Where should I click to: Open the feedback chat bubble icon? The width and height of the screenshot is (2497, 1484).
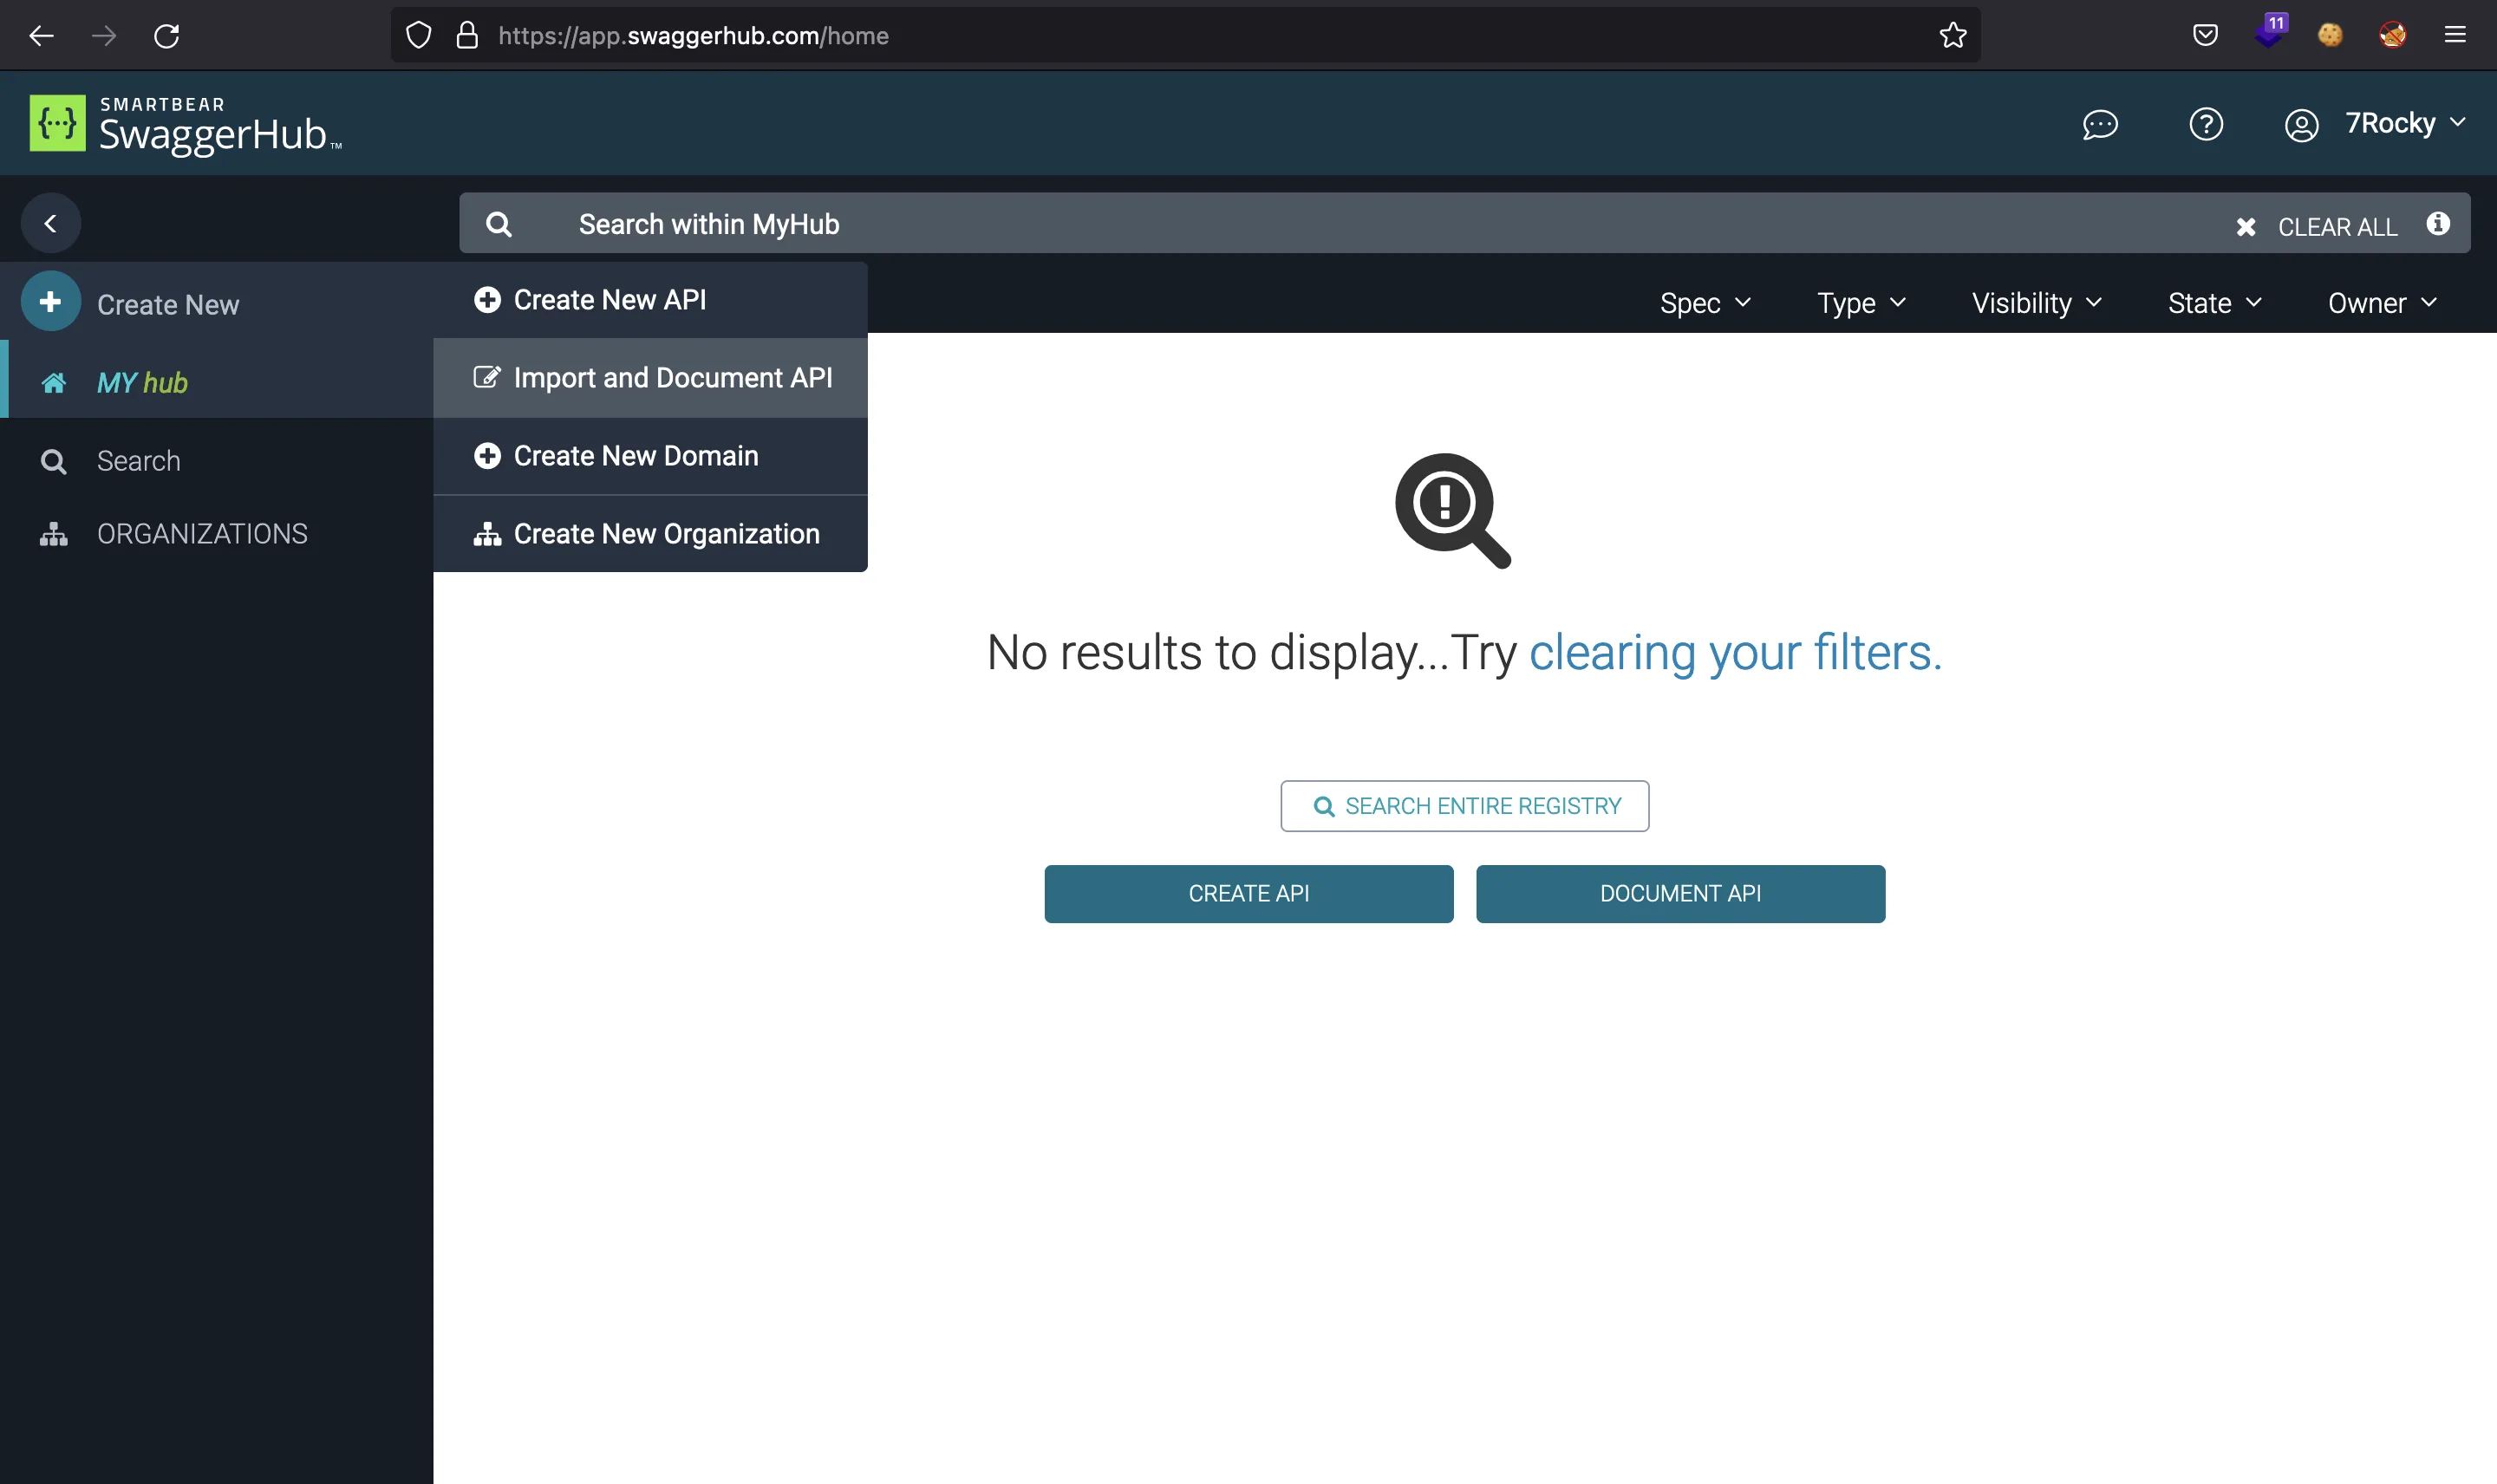tap(2100, 125)
